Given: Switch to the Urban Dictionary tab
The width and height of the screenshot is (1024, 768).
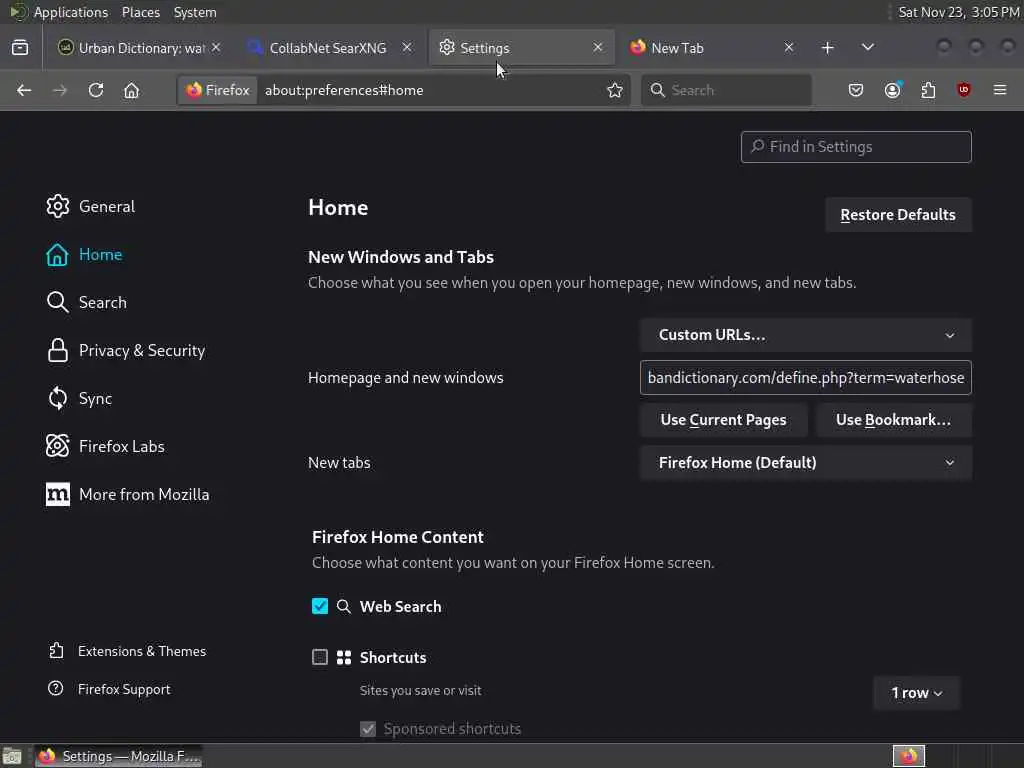Looking at the screenshot, I should [138, 48].
